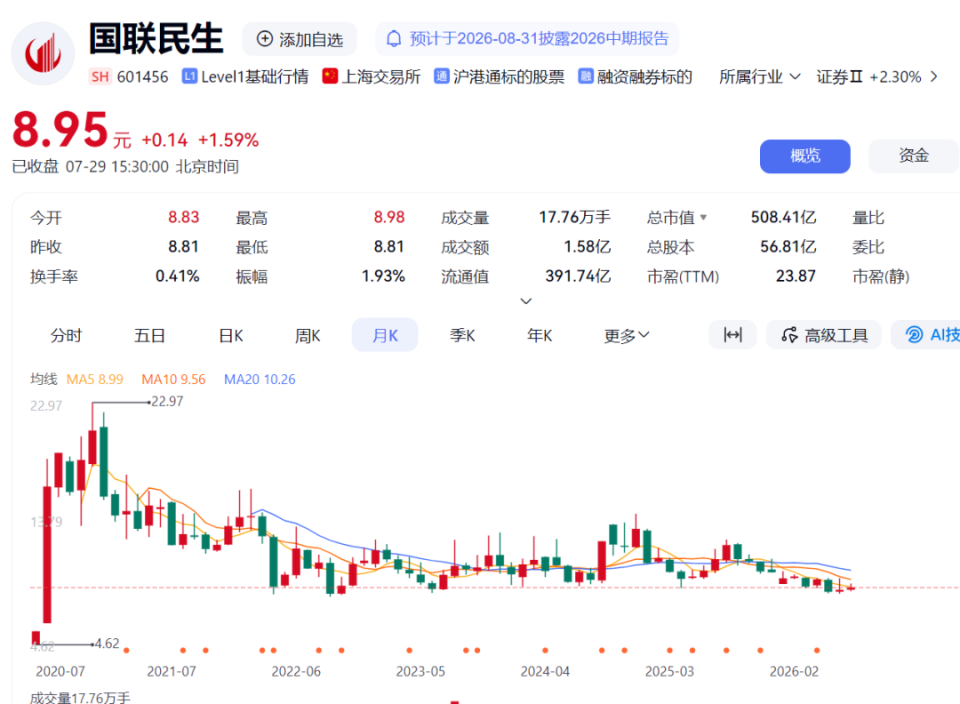Click the MA5 8.99 indicator label
960x704 pixels.
click(x=95, y=380)
